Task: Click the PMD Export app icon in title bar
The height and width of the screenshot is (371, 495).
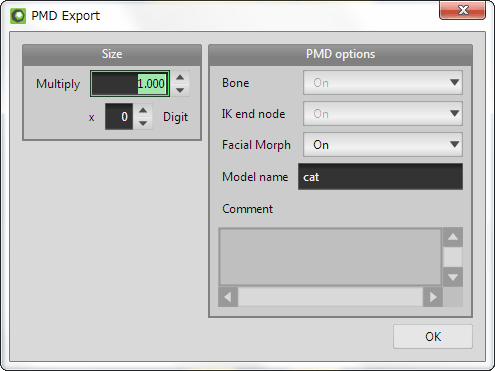Action: [x=18, y=16]
